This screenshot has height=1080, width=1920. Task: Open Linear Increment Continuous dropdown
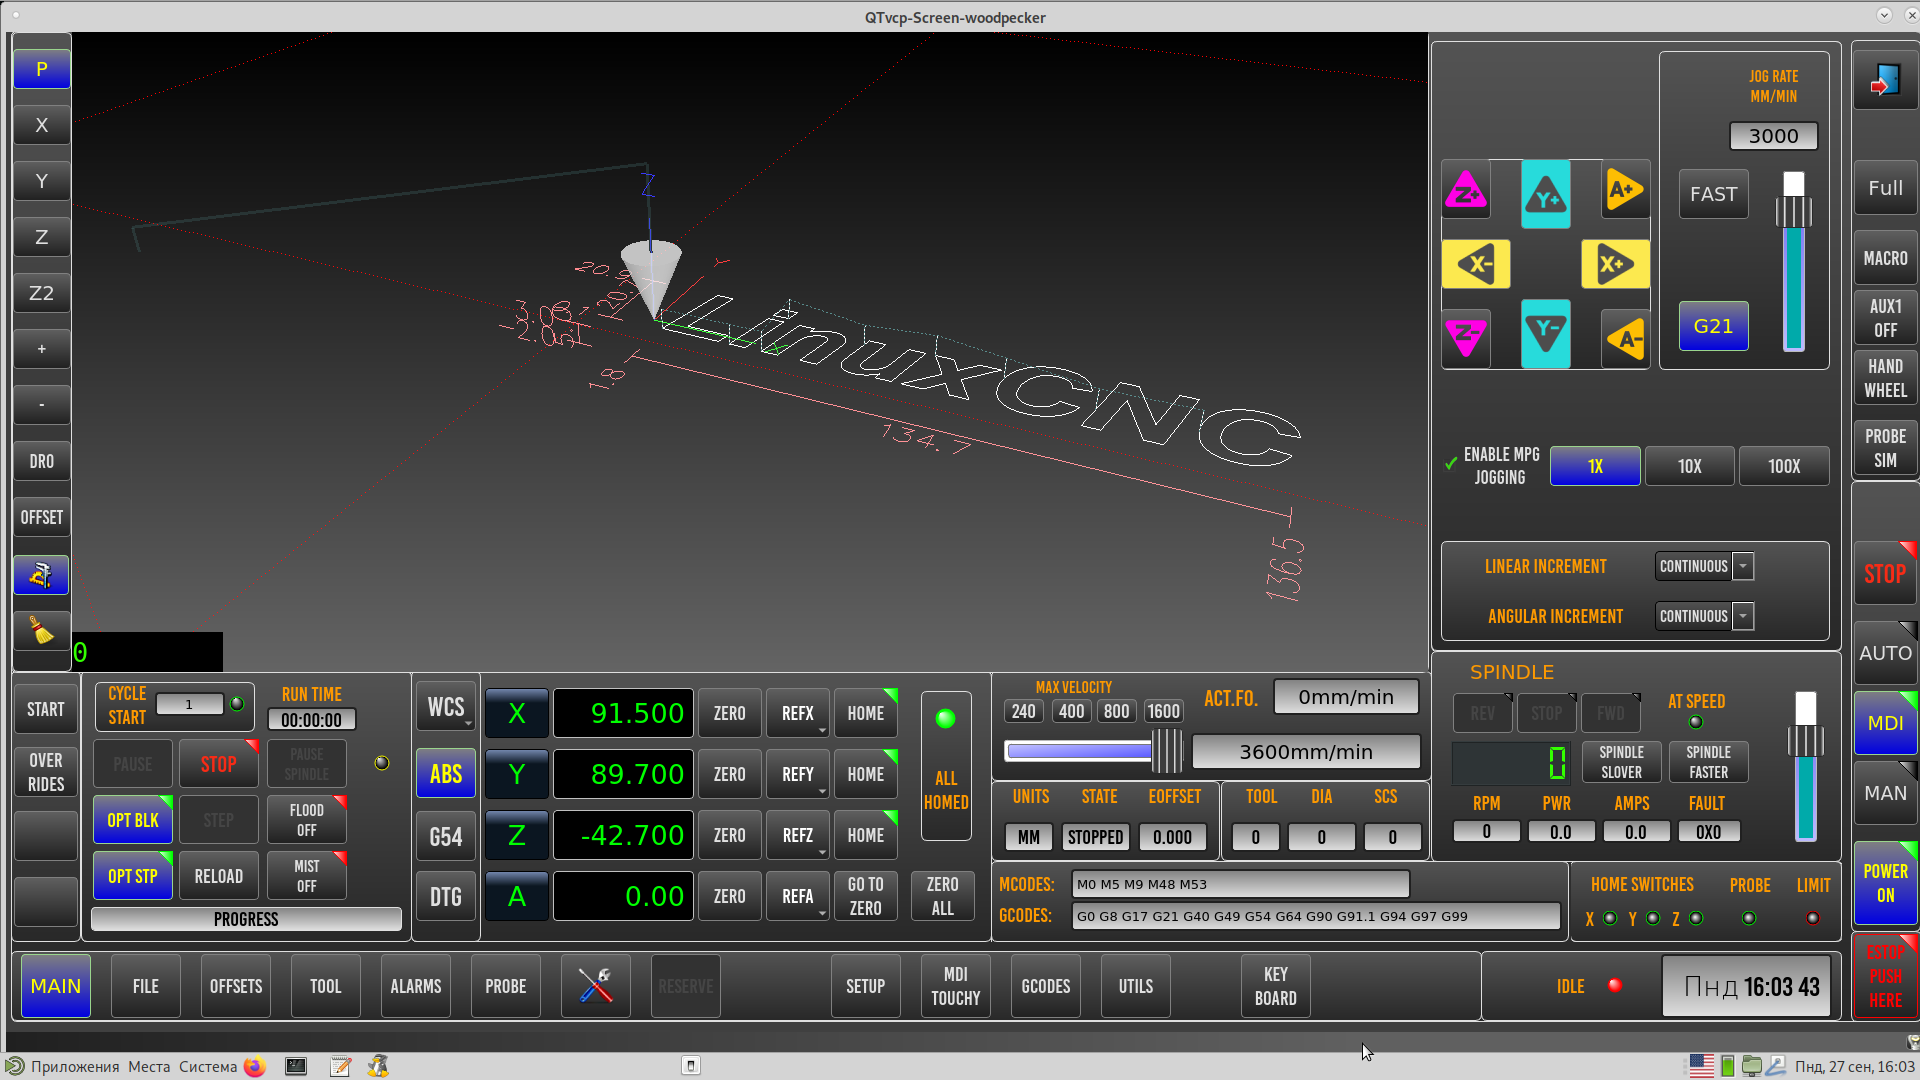1704,566
